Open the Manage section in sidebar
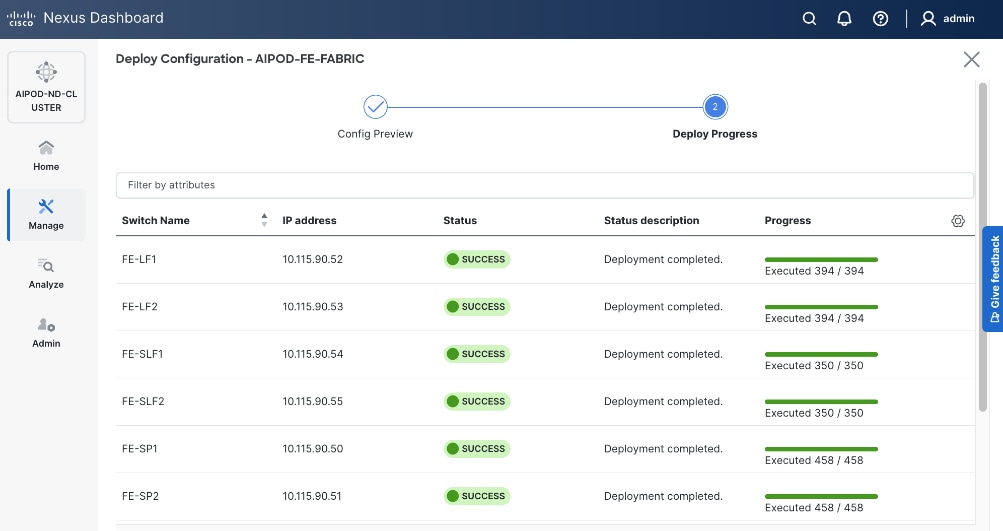The width and height of the screenshot is (1003, 531). [x=46, y=214]
